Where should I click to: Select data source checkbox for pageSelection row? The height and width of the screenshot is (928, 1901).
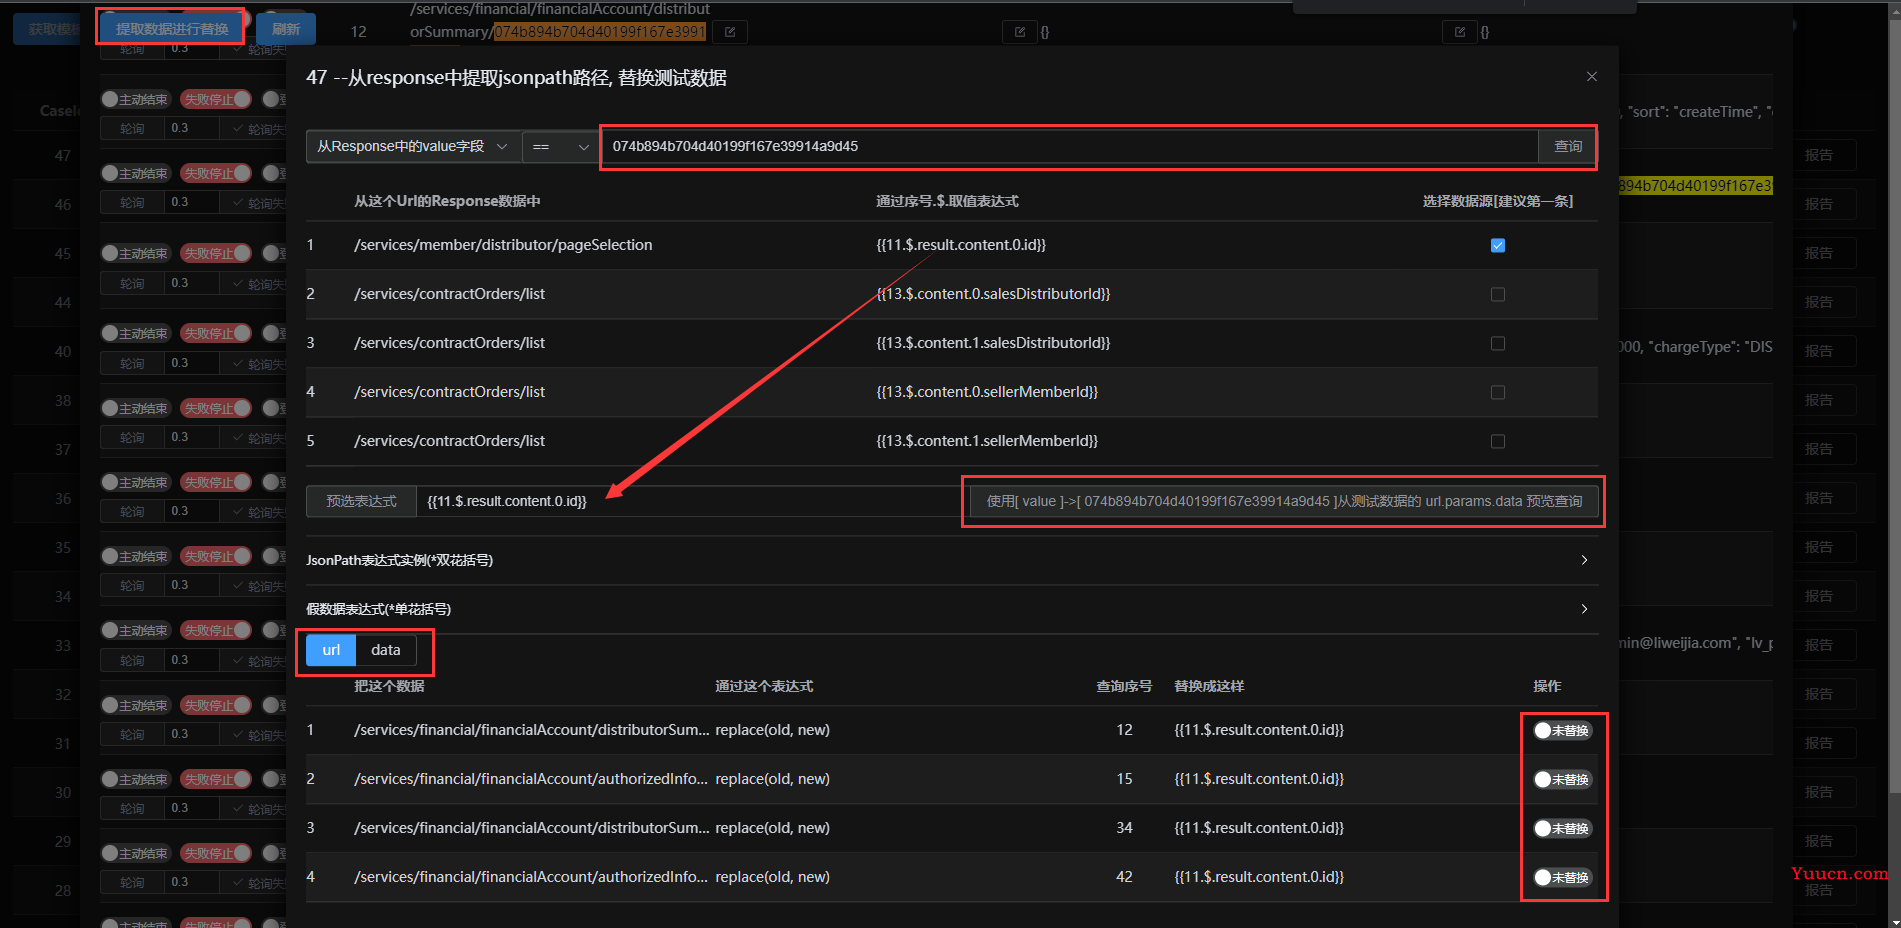pyautogui.click(x=1497, y=245)
